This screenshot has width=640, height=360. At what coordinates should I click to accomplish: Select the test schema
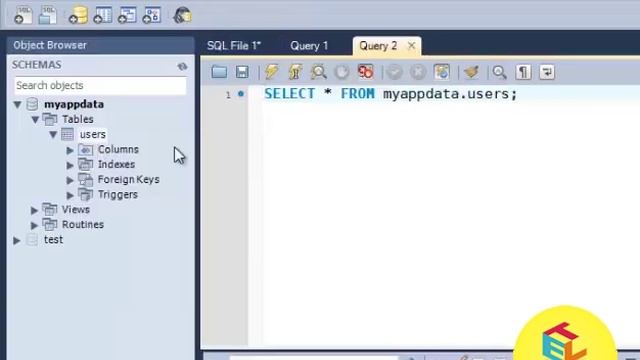click(53, 240)
